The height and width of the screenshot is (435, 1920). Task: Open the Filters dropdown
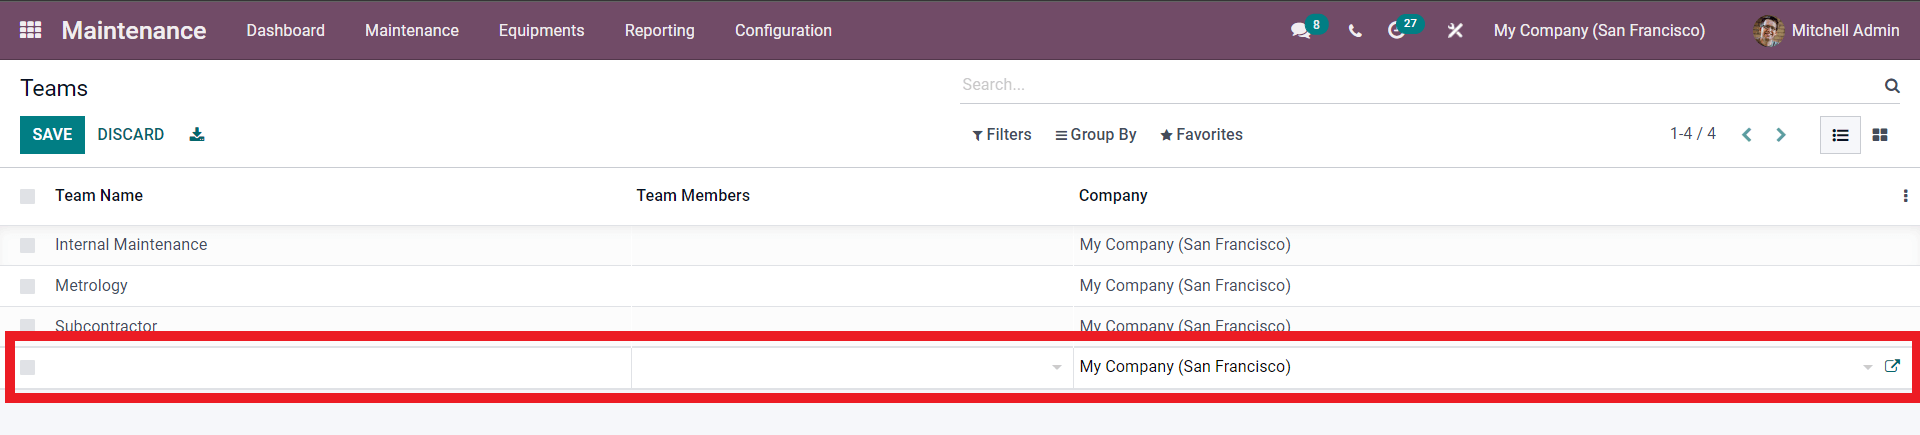coord(1001,135)
